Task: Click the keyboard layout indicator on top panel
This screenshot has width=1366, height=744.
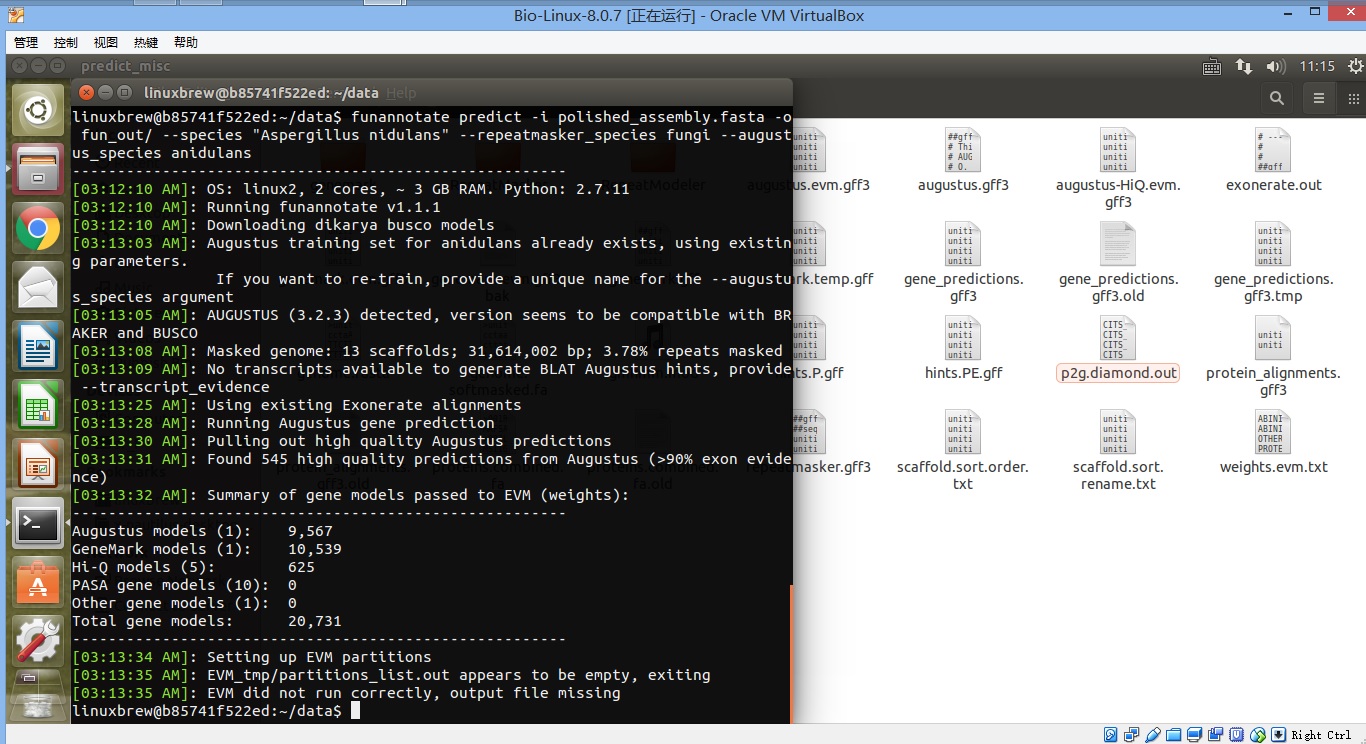Action: coord(1211,65)
